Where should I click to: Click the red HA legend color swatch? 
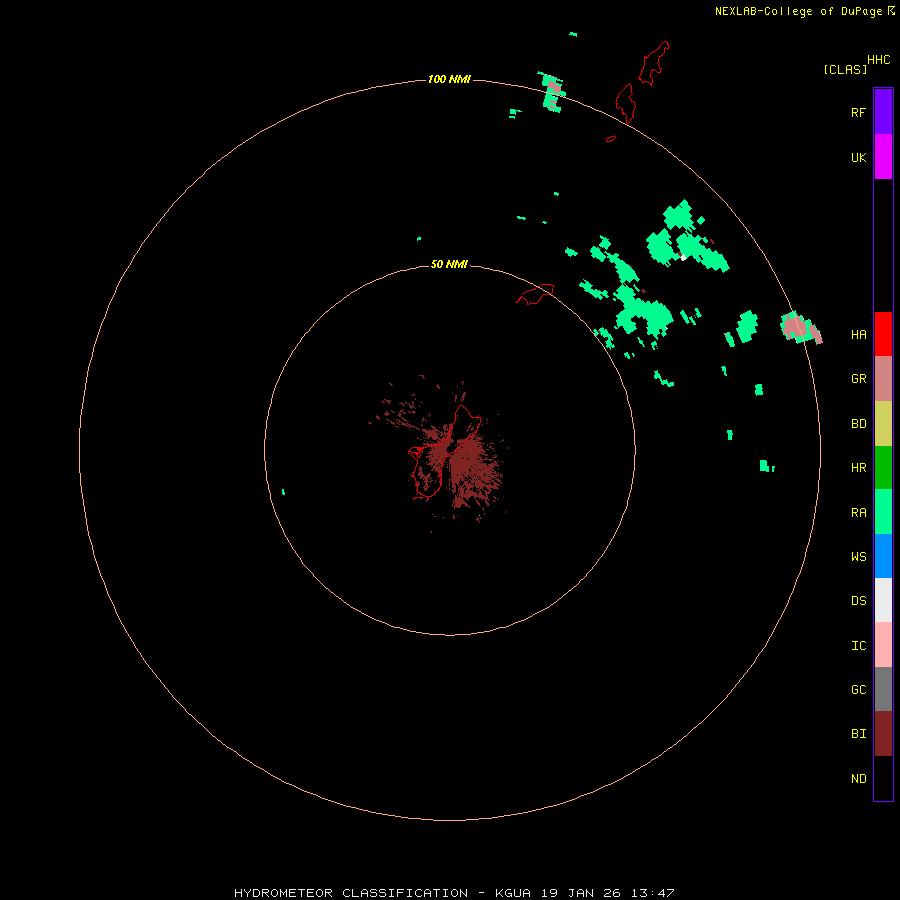[883, 334]
